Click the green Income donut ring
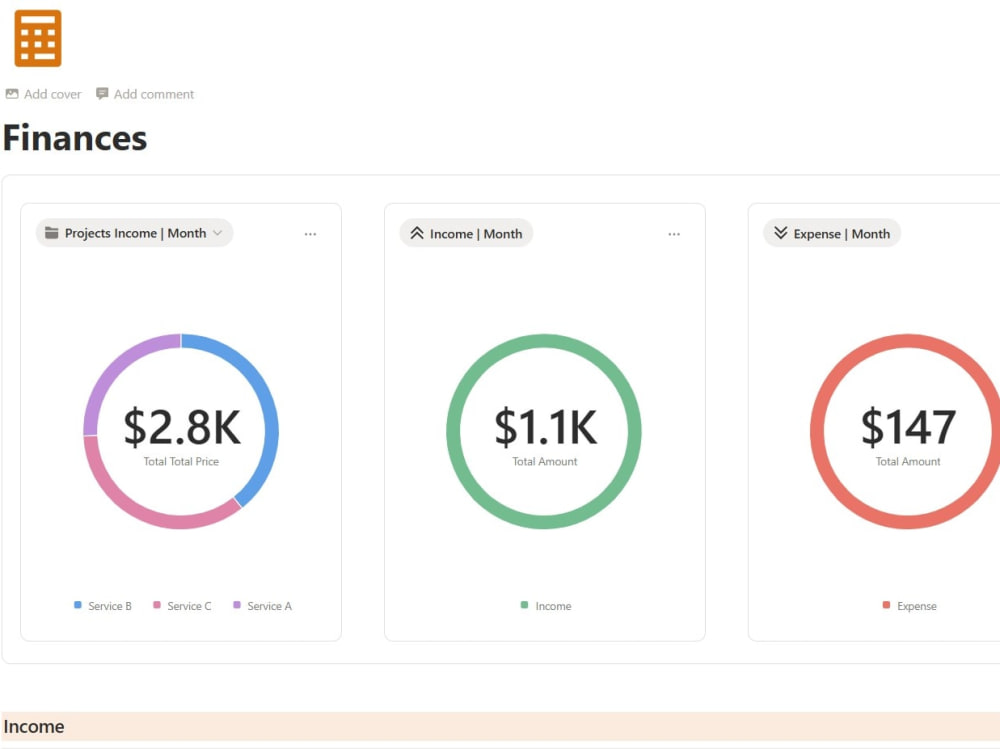This screenshot has width=1000, height=749. (544, 341)
